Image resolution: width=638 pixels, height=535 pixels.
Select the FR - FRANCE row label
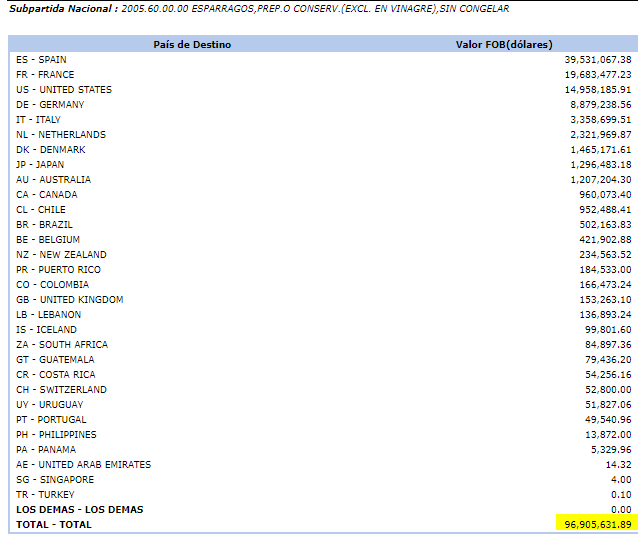(45, 75)
